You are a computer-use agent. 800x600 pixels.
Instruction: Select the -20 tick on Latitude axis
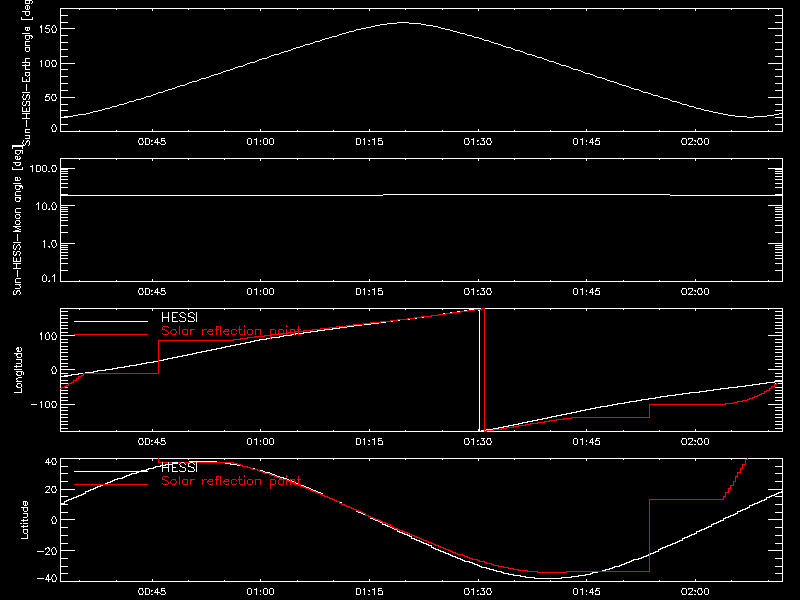coord(47,551)
